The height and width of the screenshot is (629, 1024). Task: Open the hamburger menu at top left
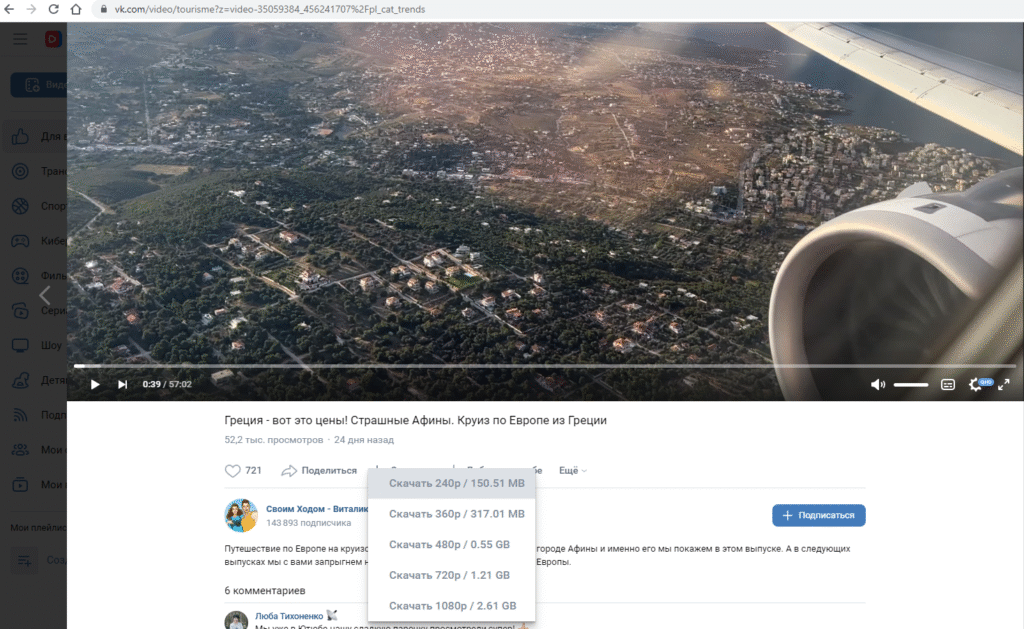(x=19, y=38)
